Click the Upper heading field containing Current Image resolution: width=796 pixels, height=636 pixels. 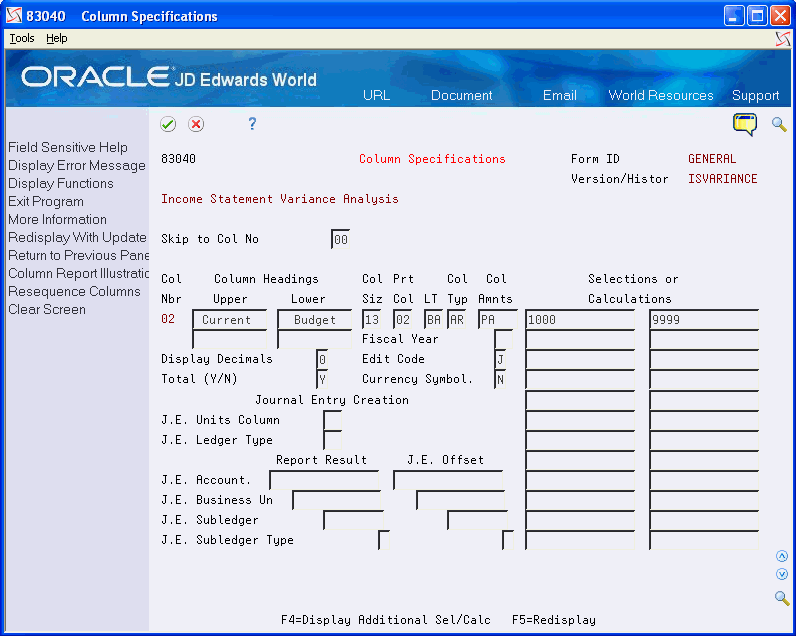click(229, 319)
